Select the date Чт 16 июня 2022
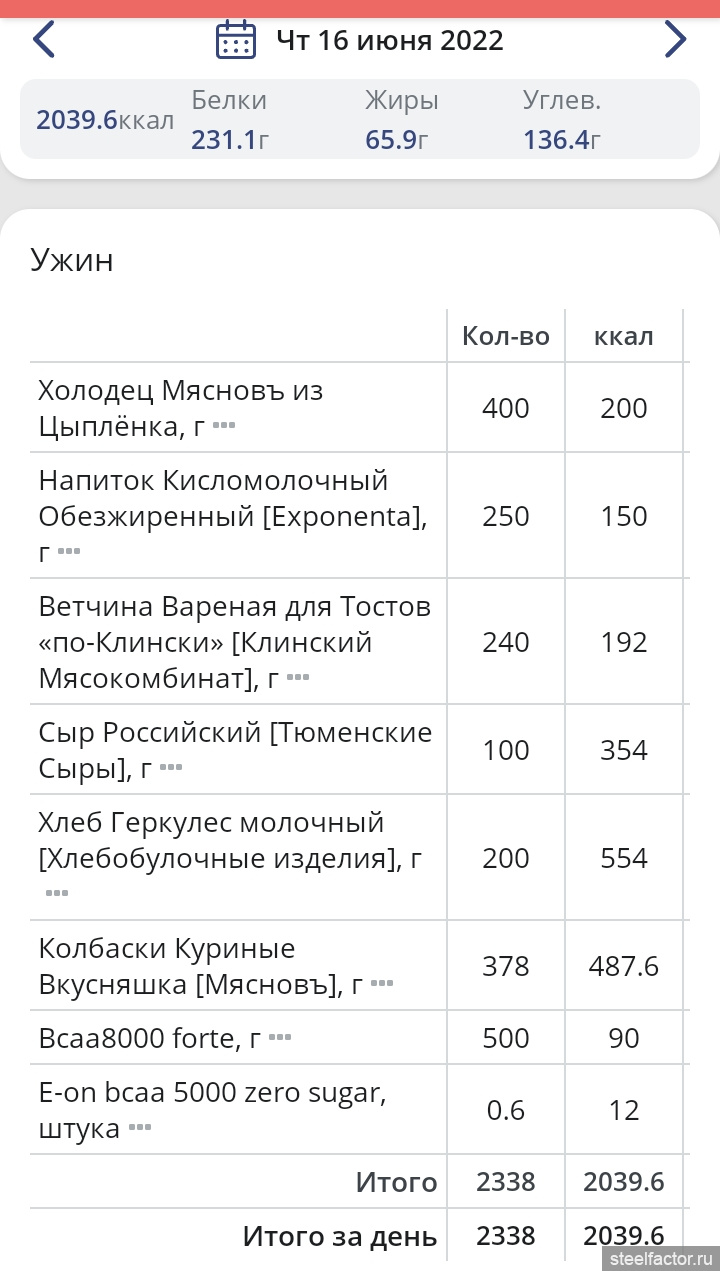The height and width of the screenshot is (1271, 720). coord(390,41)
